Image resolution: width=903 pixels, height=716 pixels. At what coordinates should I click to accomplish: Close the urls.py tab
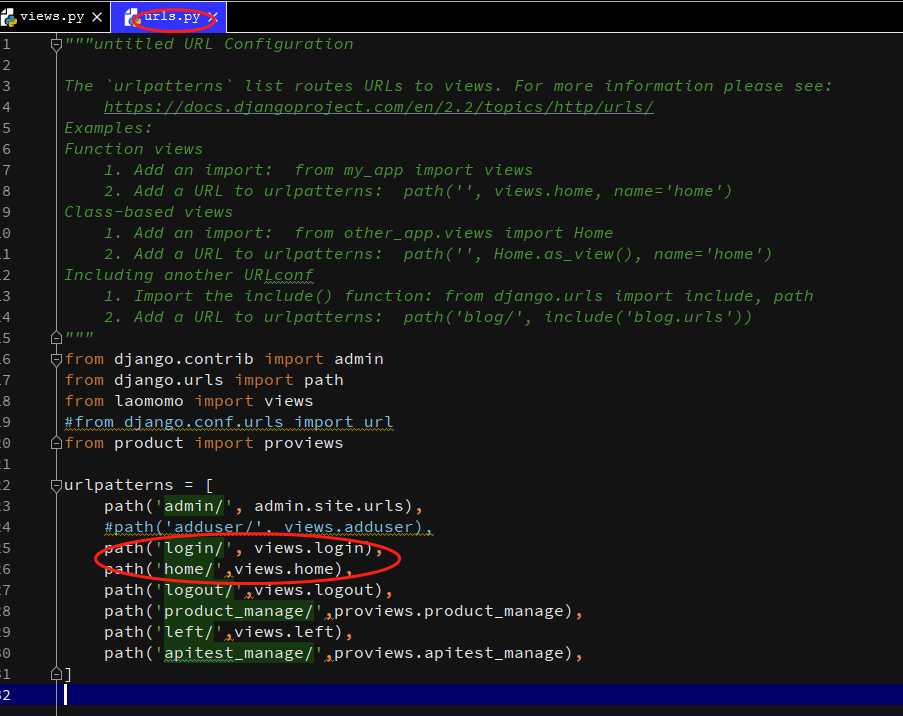pyautogui.click(x=213, y=17)
